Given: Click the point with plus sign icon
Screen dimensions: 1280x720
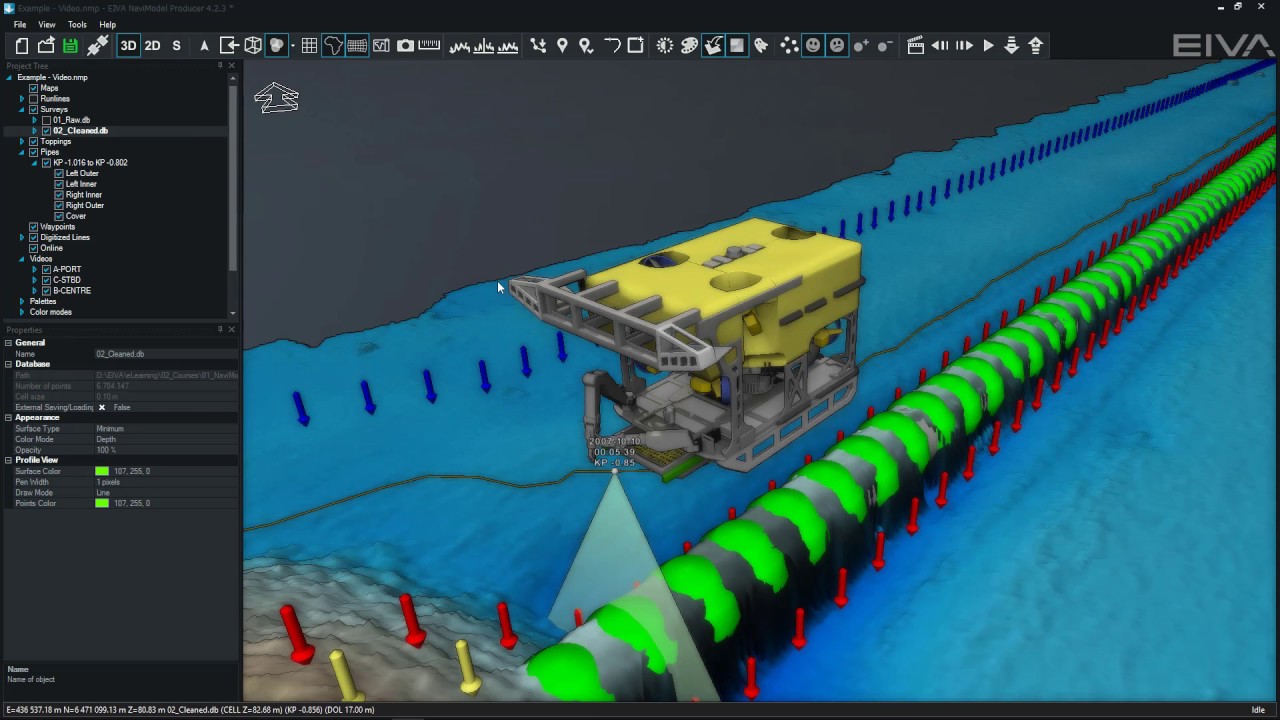Looking at the screenshot, I should 861,45.
